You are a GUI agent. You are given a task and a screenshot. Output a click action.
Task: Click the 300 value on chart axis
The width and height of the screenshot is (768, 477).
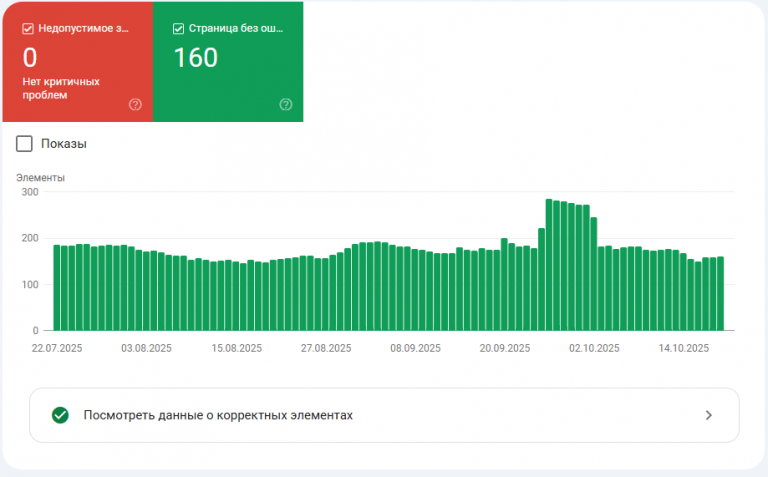[x=30, y=192]
